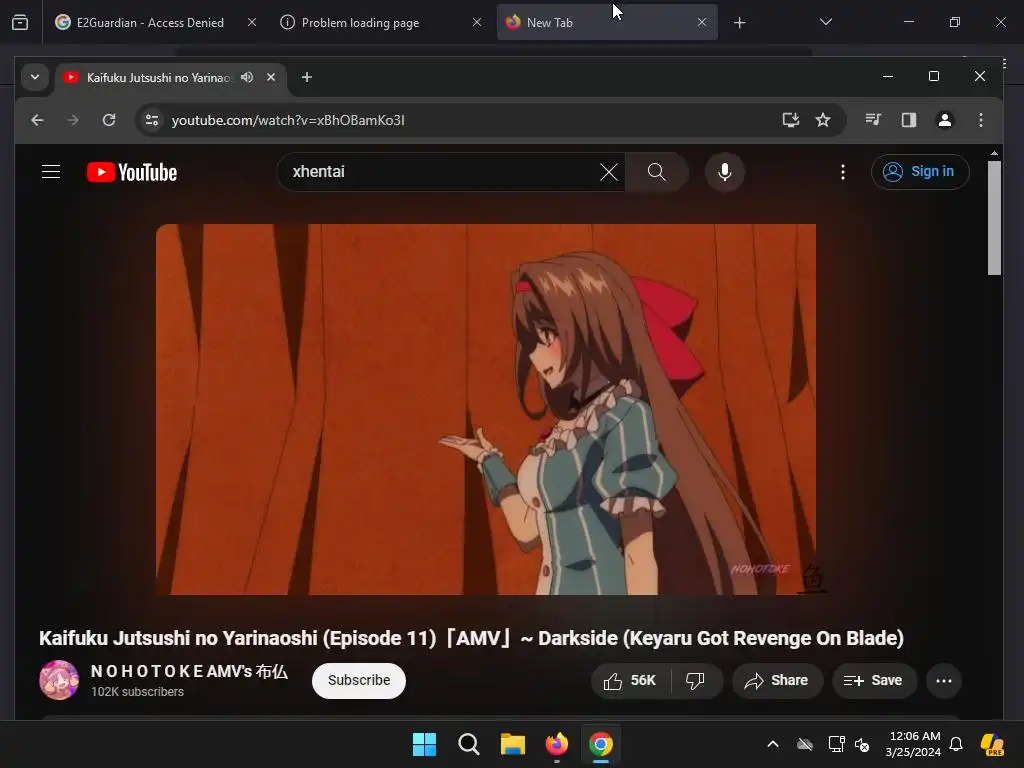1024x768 pixels.
Task: Open the notifications bell
Action: (956, 744)
